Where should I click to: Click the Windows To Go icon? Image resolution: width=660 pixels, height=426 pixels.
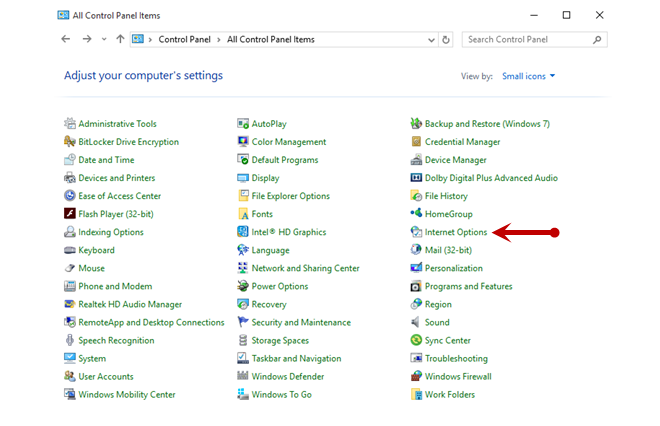pos(243,394)
